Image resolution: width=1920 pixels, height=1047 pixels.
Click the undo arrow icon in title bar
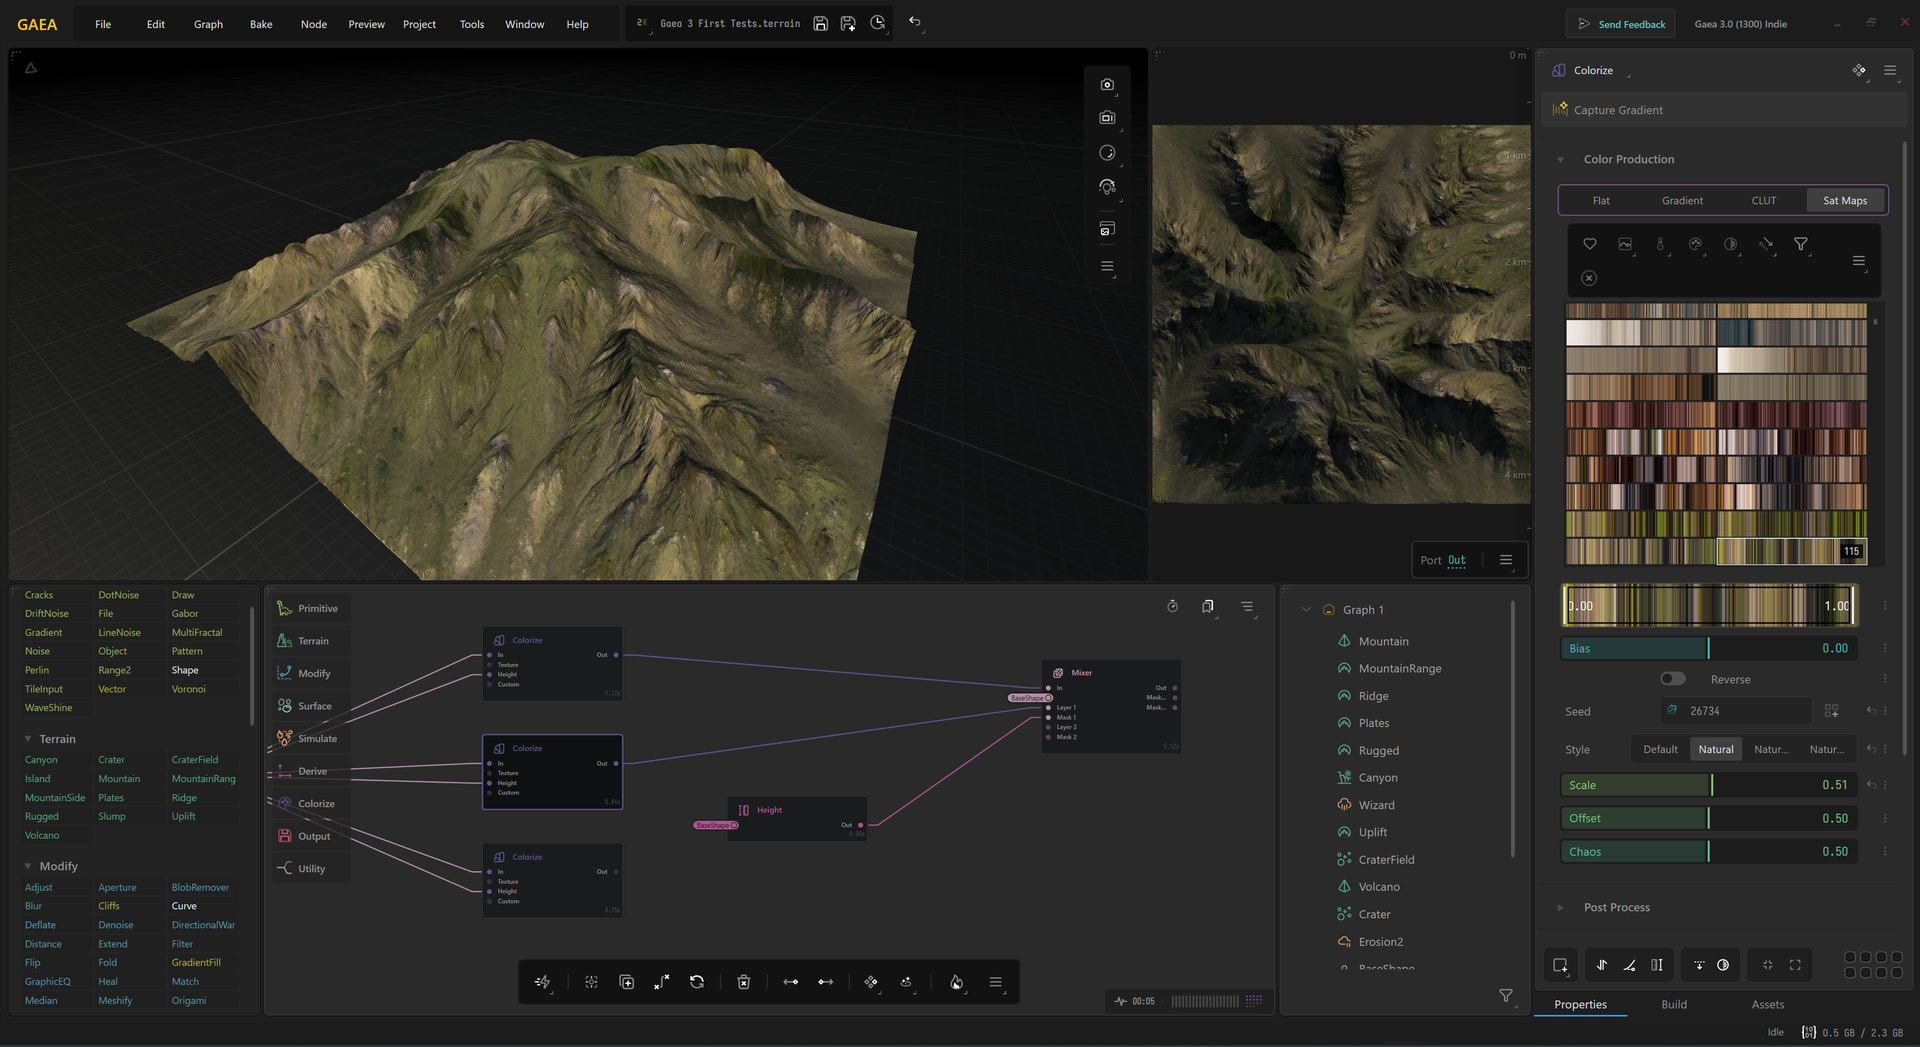[914, 22]
